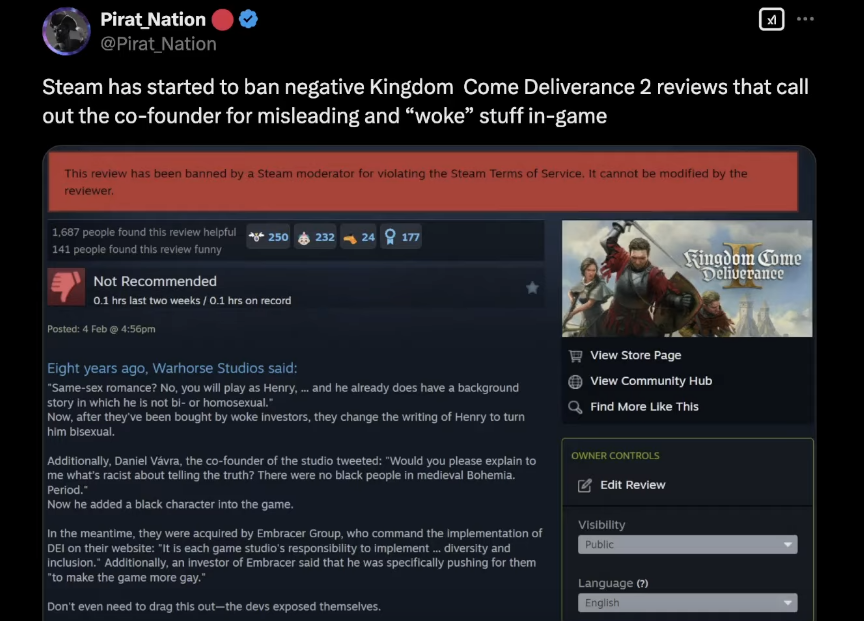Click the Language help (?) marker

point(642,584)
